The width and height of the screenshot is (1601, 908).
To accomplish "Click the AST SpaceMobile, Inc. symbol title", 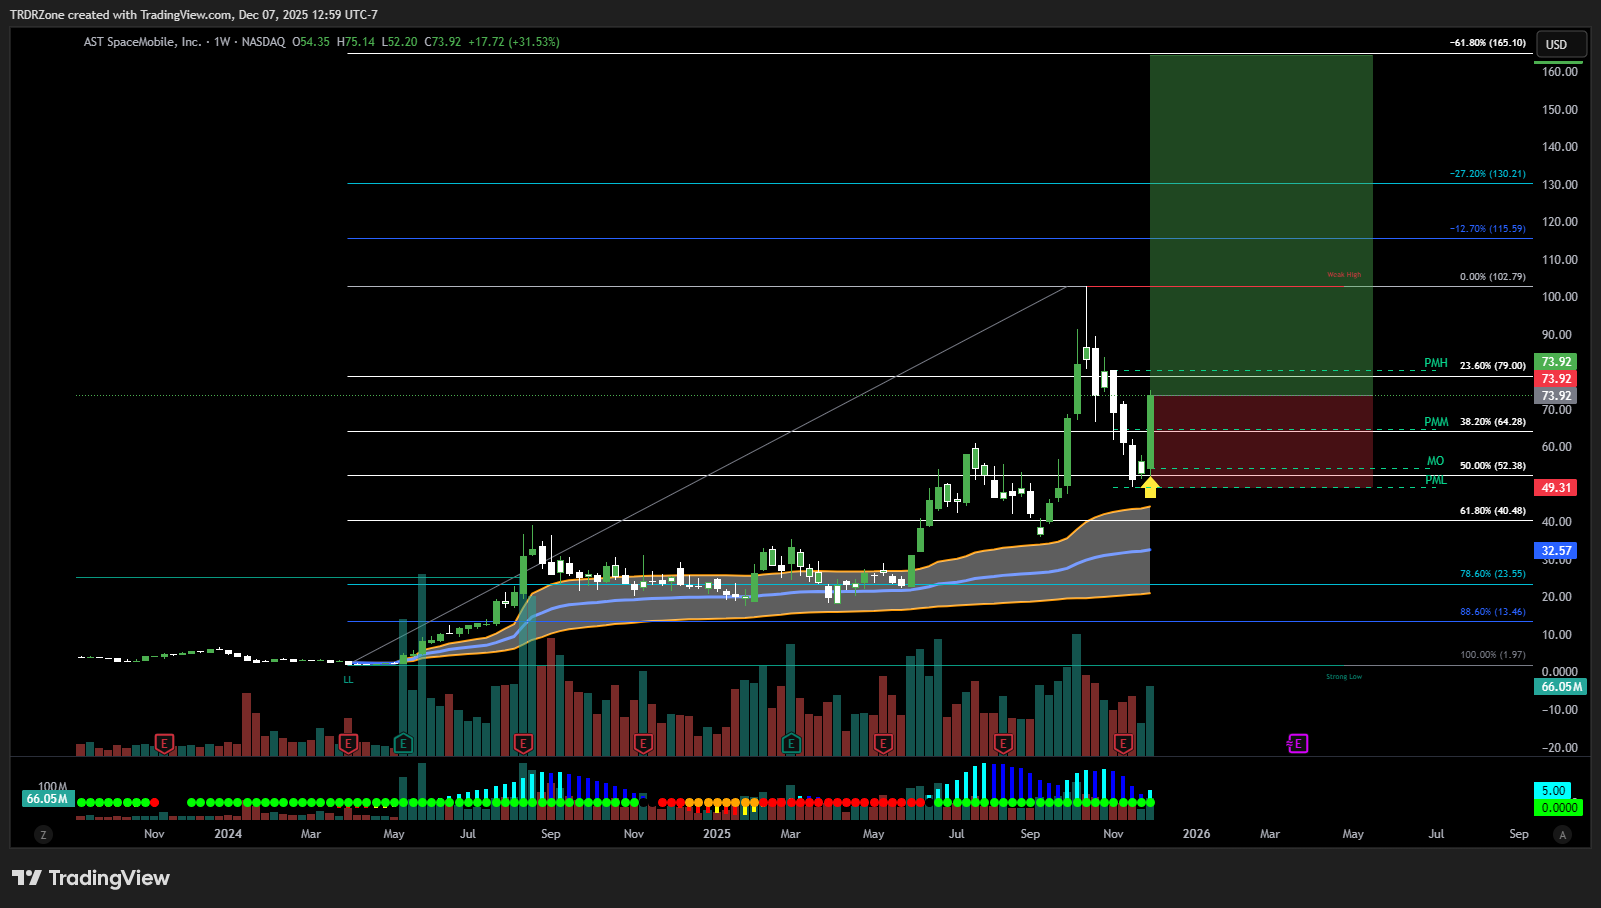I will [x=142, y=42].
